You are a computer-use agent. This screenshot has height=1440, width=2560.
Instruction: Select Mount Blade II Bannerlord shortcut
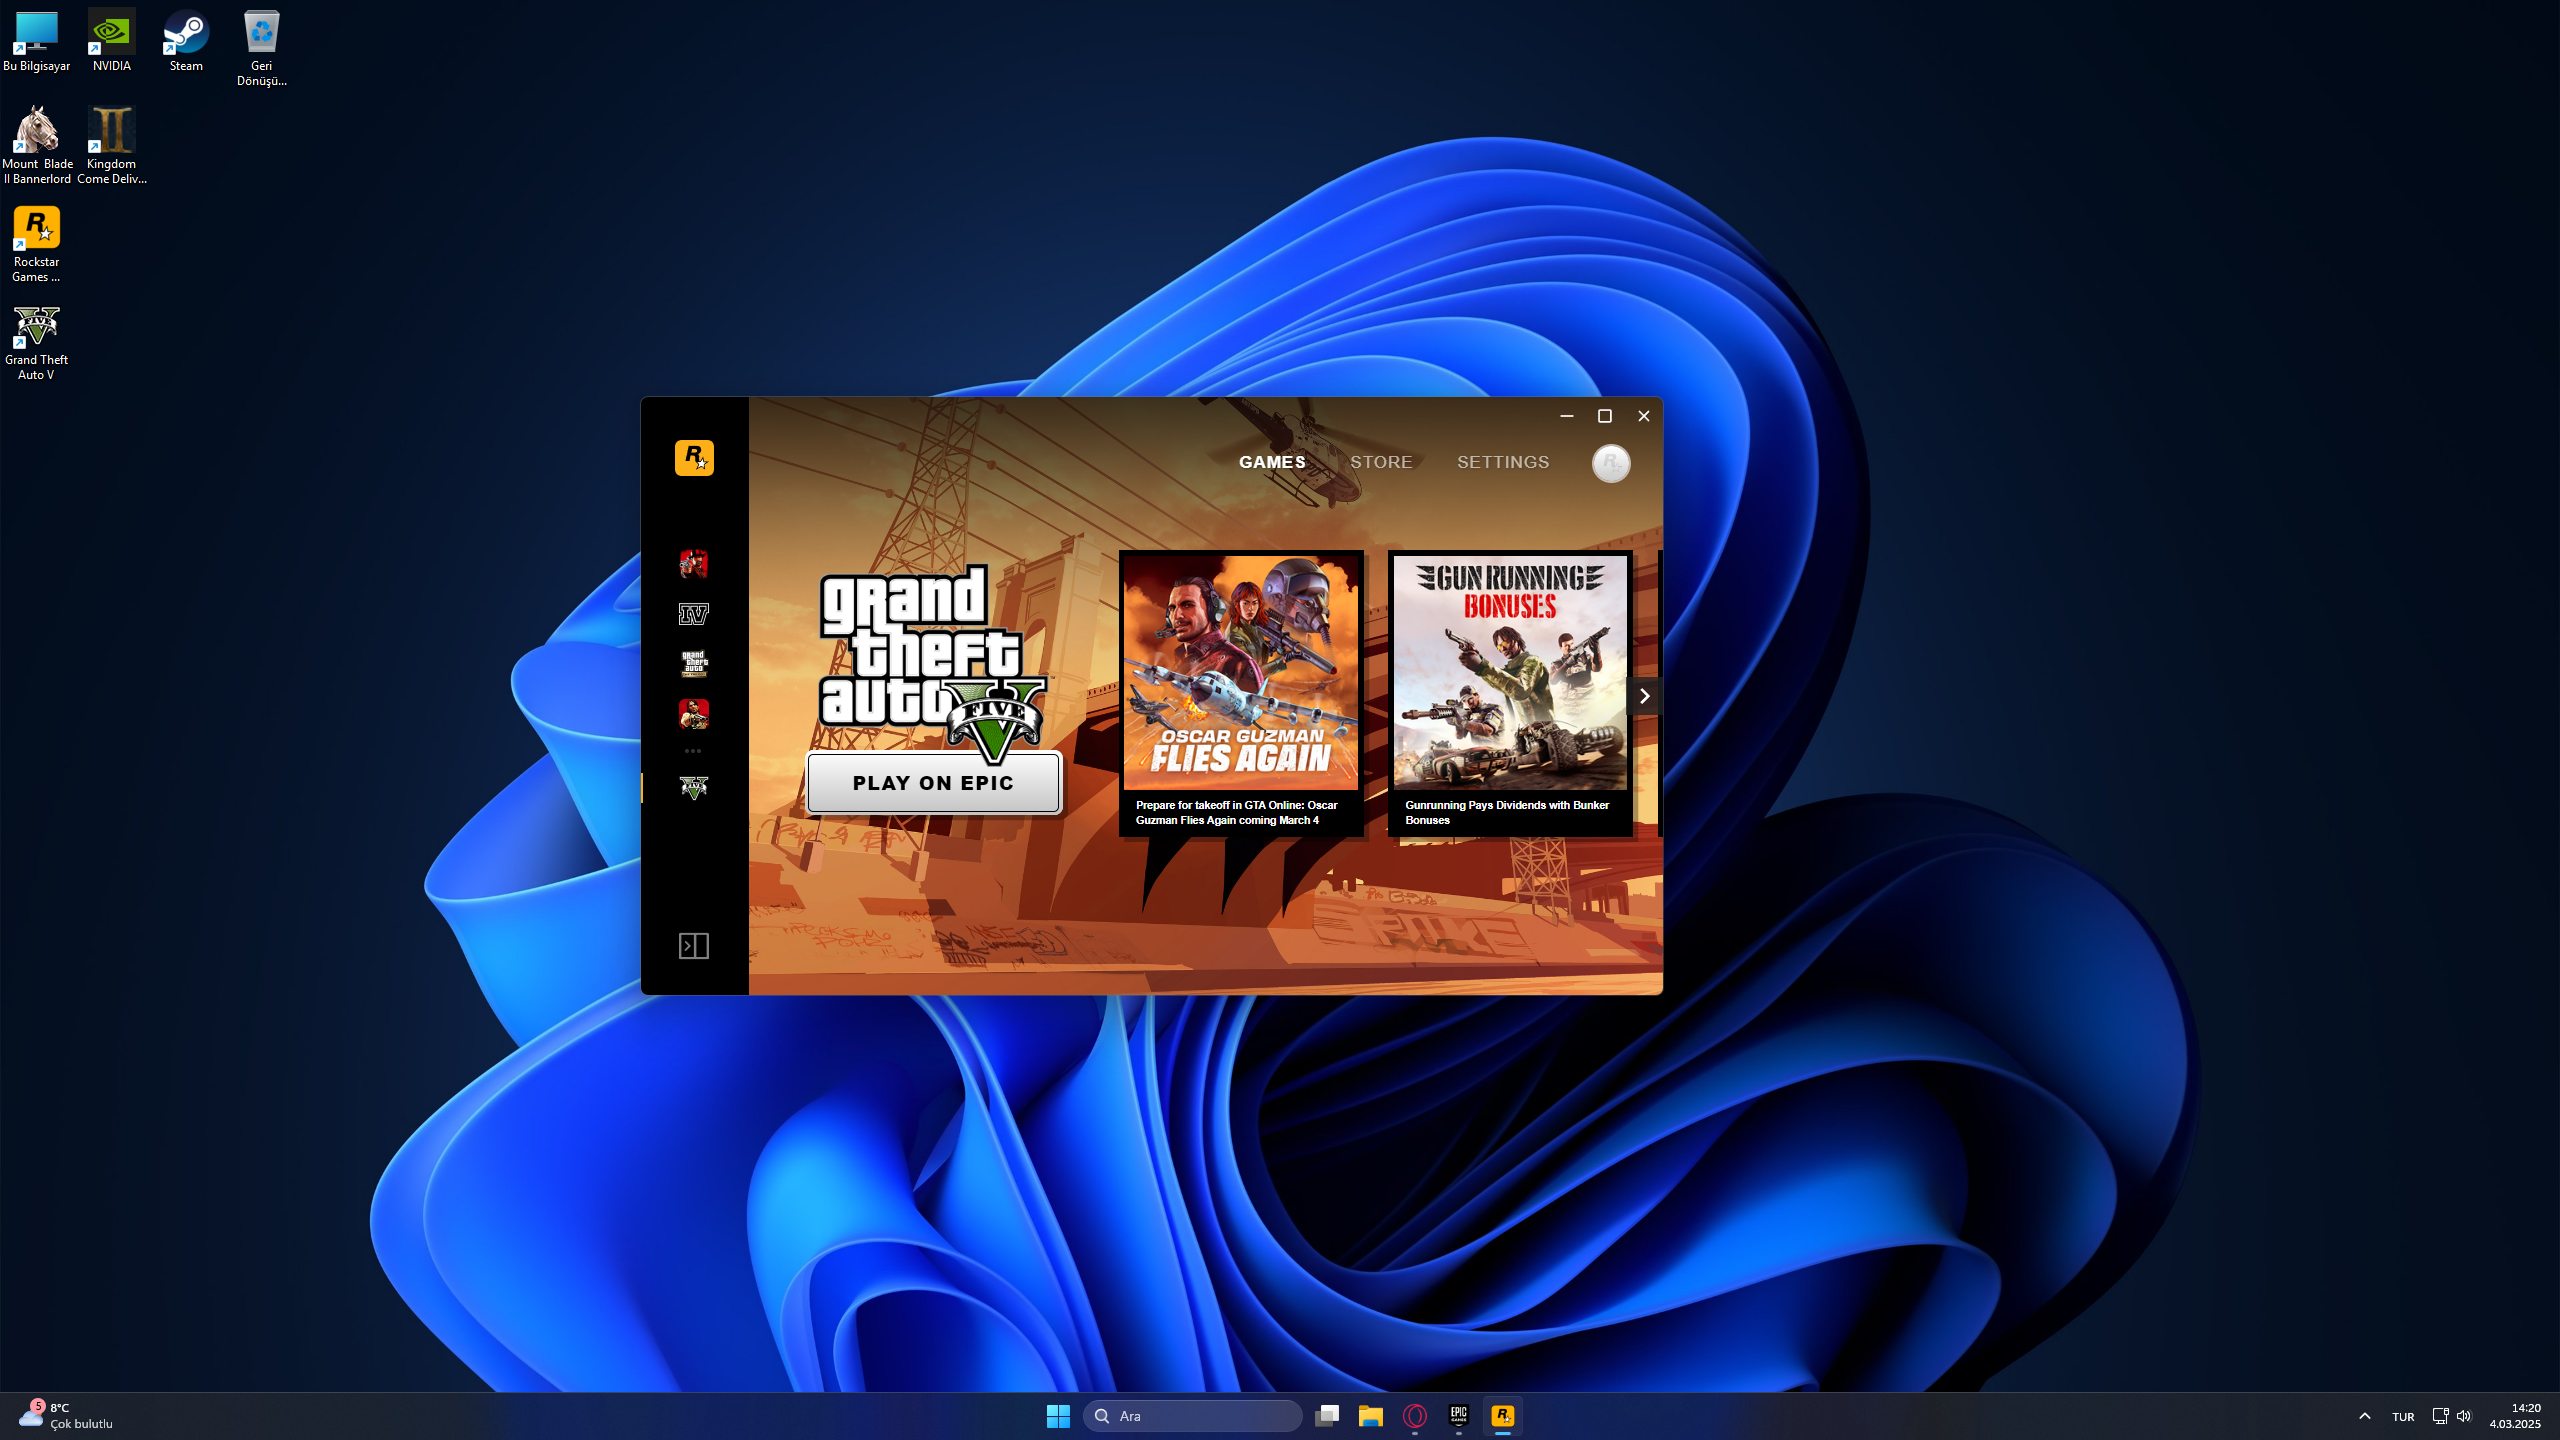(37, 146)
